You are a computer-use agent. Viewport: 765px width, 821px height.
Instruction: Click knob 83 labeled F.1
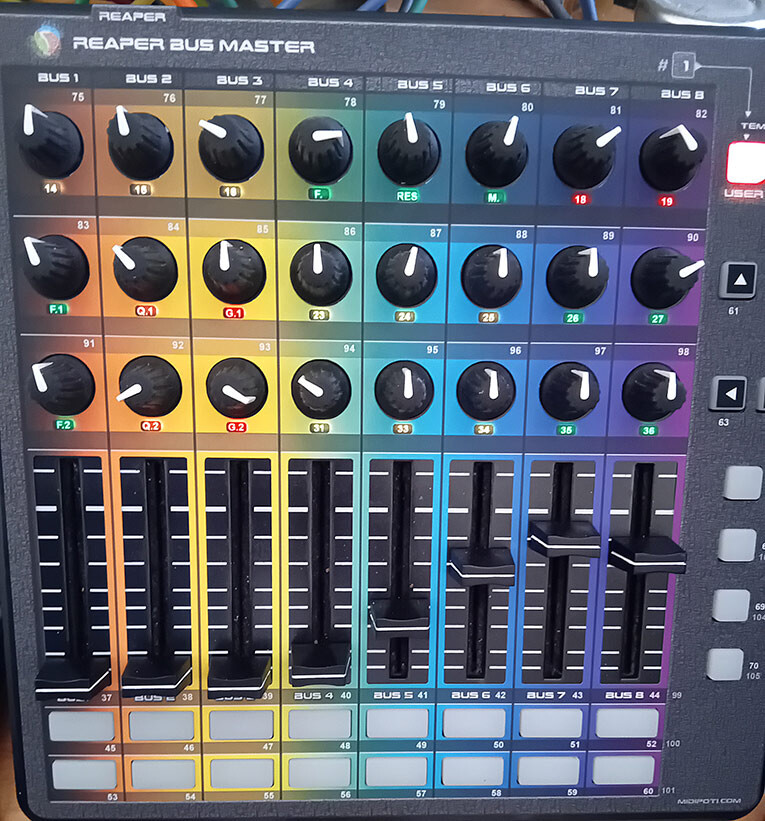[56, 268]
